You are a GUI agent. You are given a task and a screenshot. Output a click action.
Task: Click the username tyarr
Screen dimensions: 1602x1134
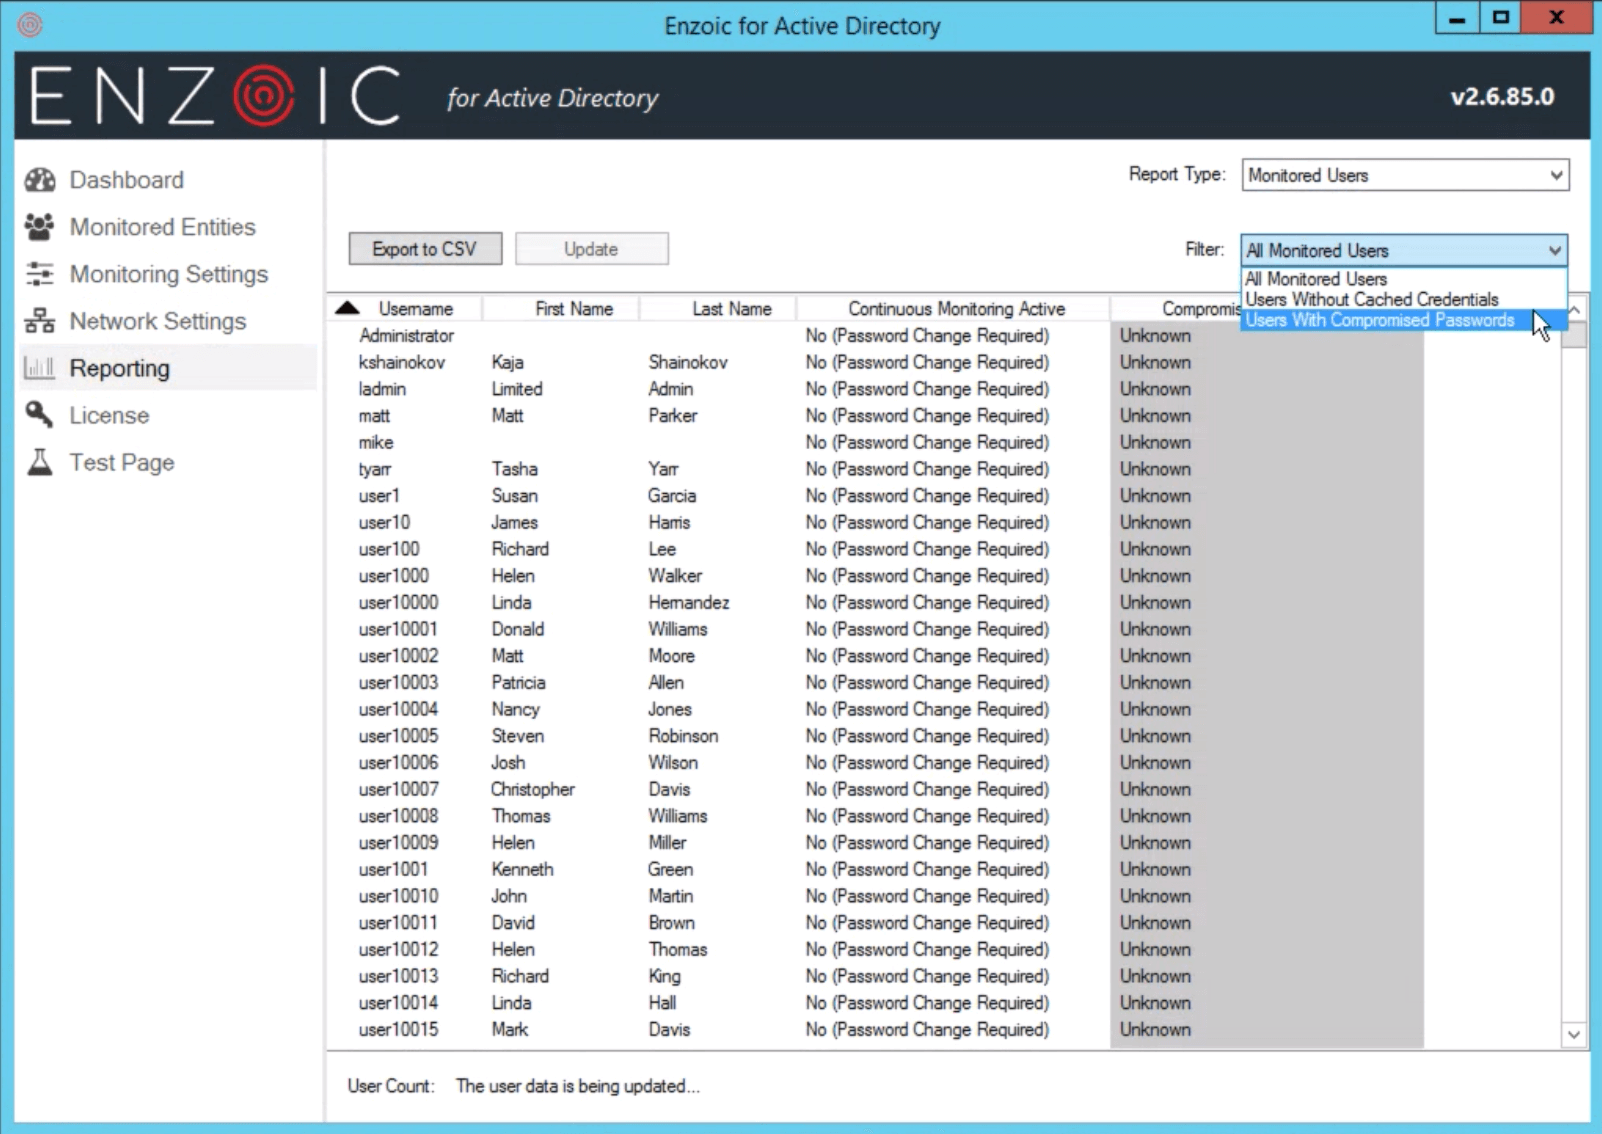point(375,469)
